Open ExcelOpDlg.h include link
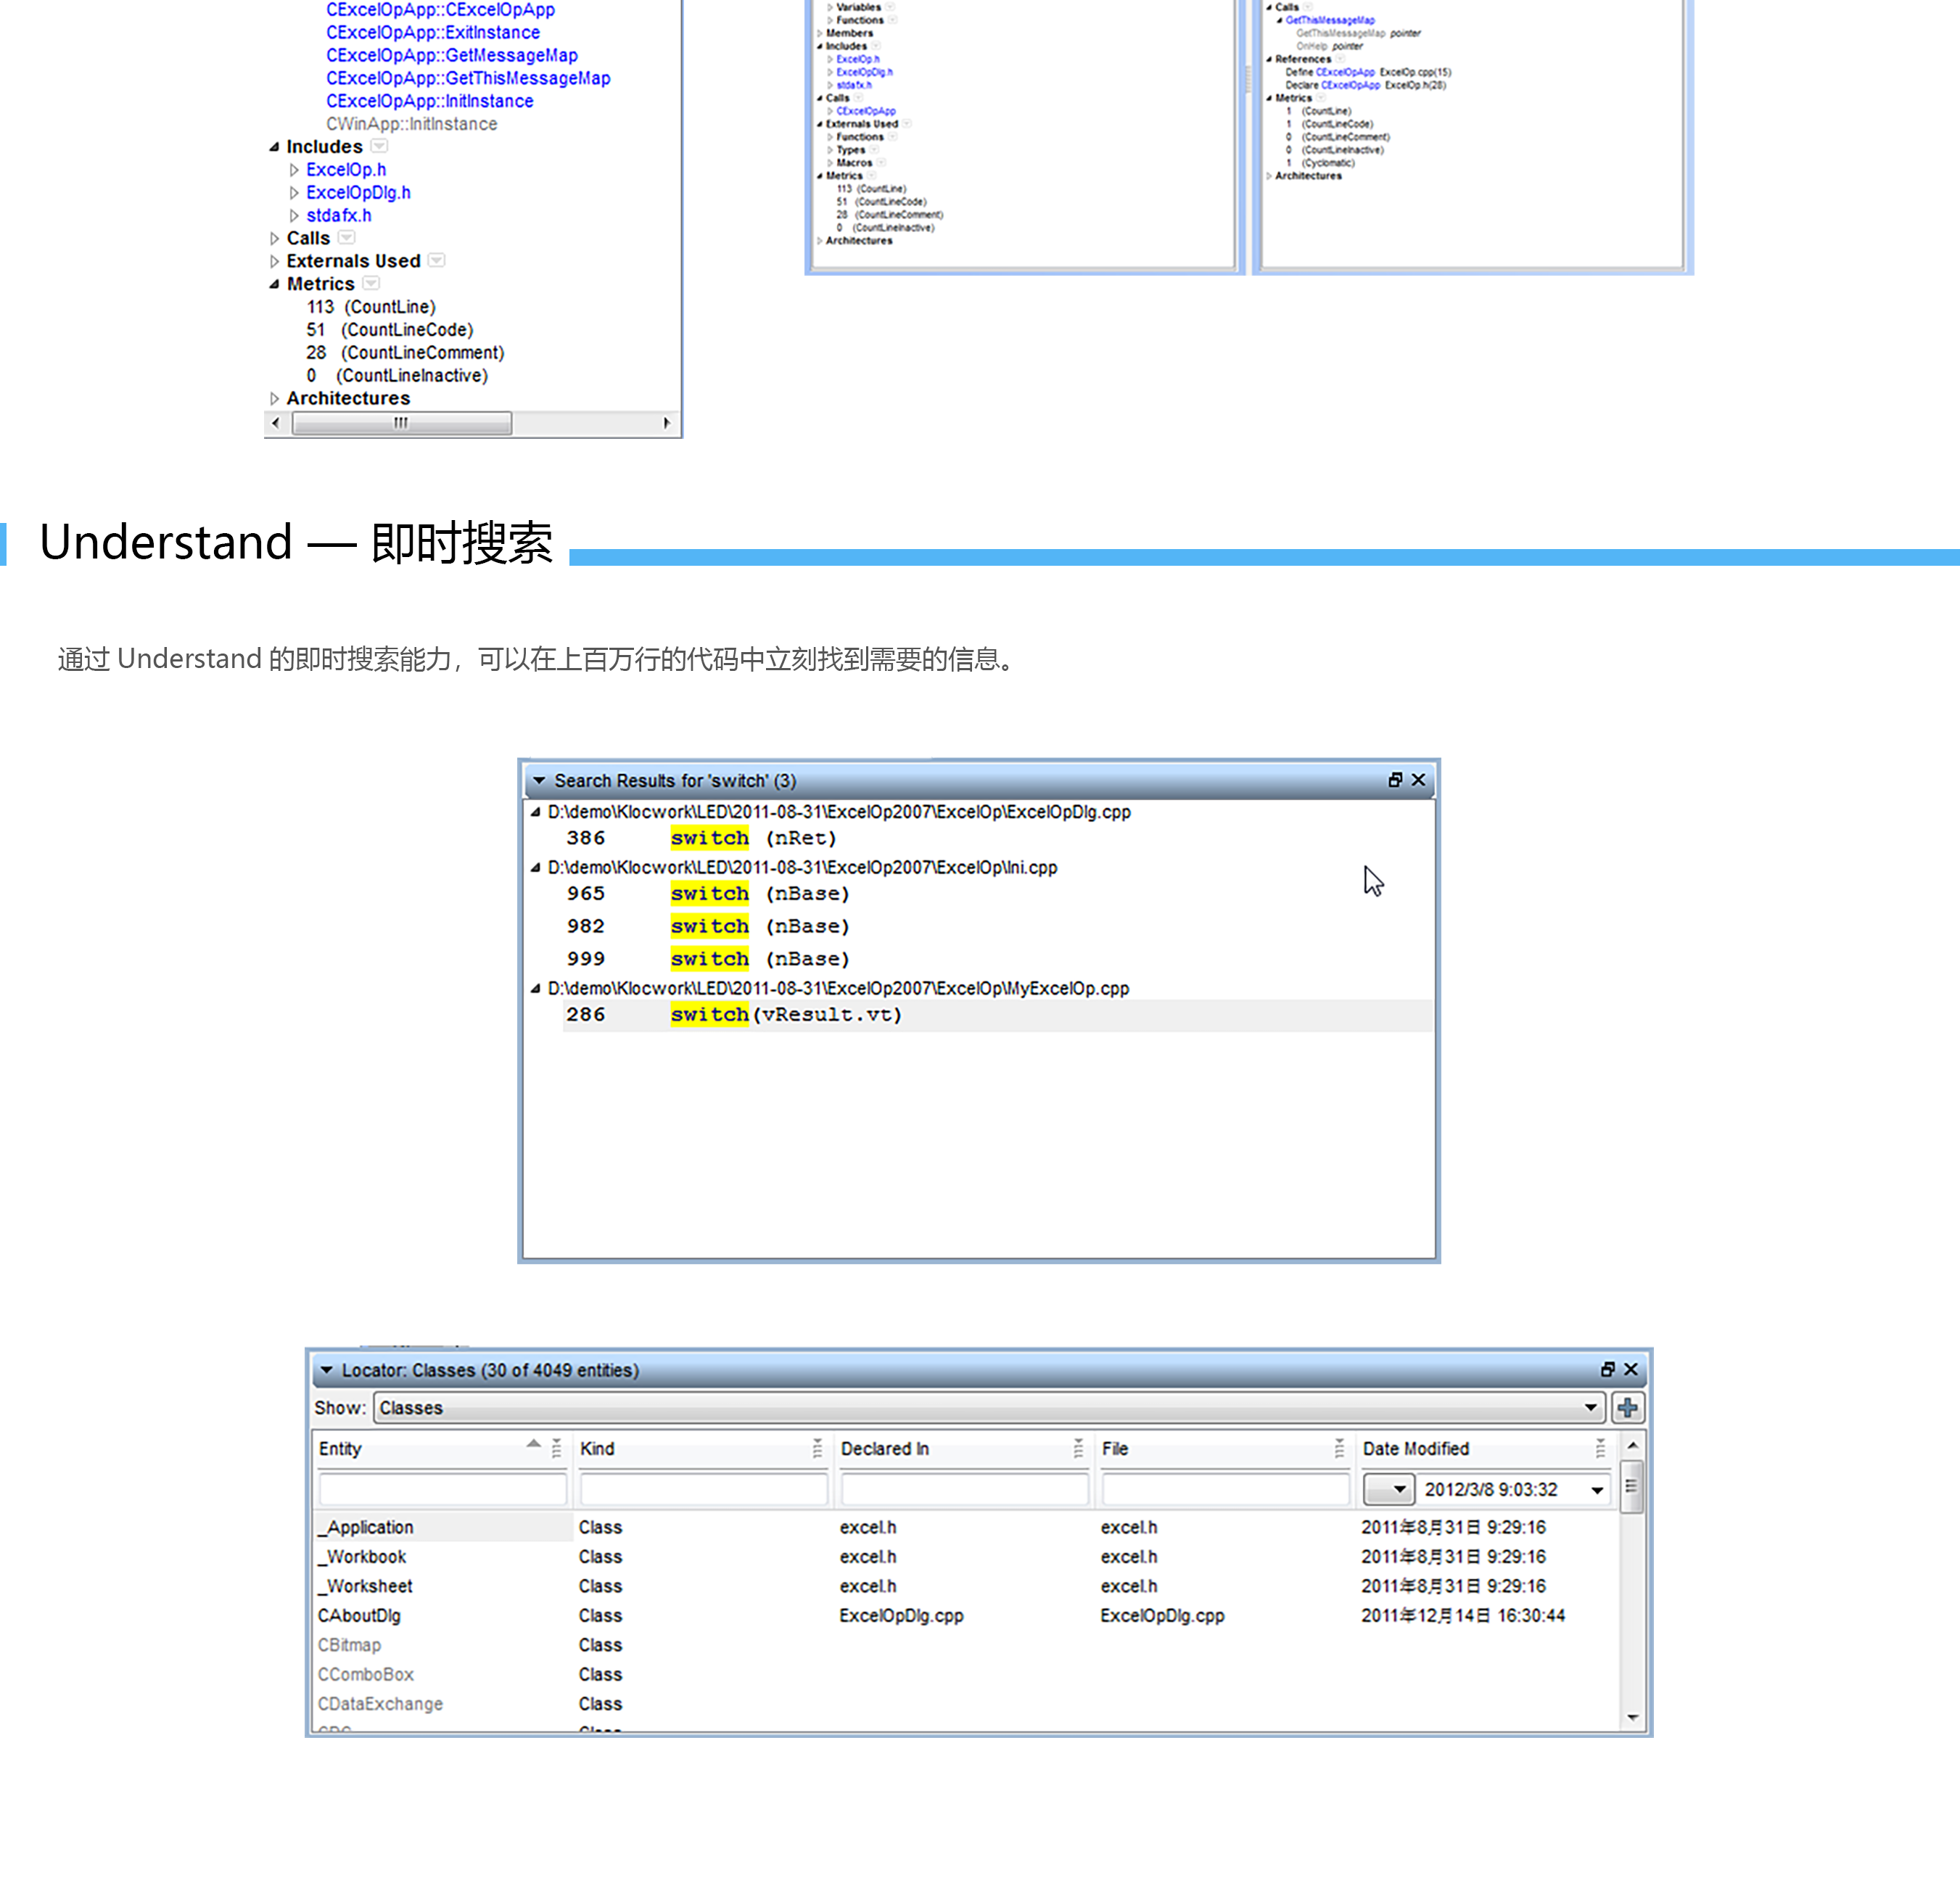The image size is (1960, 1904). [358, 192]
